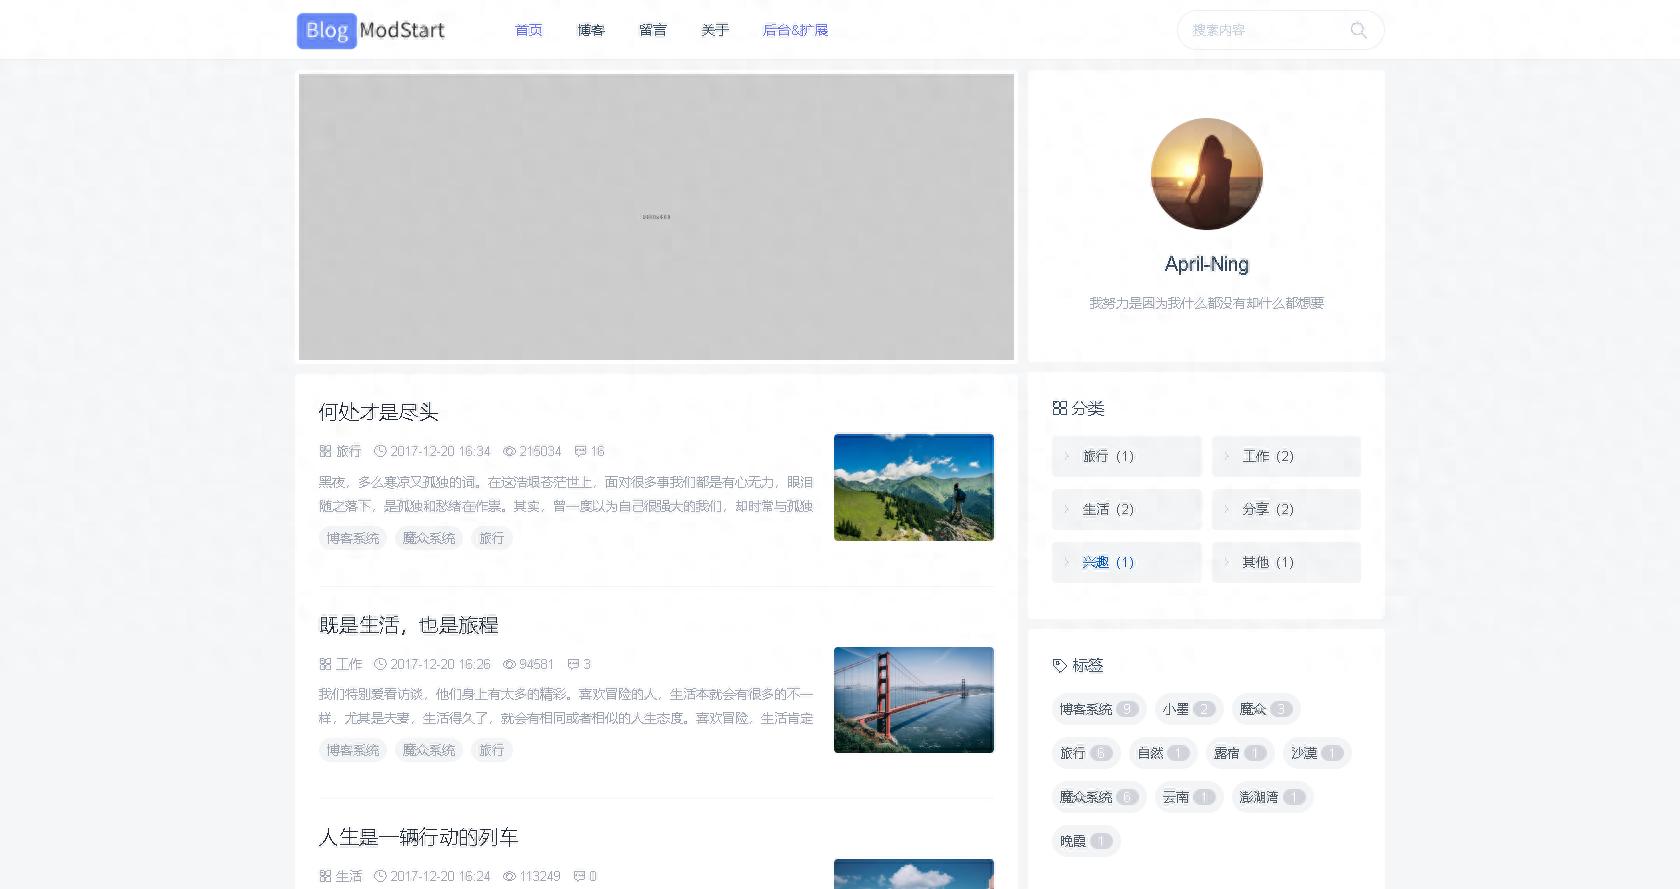The height and width of the screenshot is (889, 1680).
Task: Click sidebar tag 云南
Action: [x=1188, y=797]
